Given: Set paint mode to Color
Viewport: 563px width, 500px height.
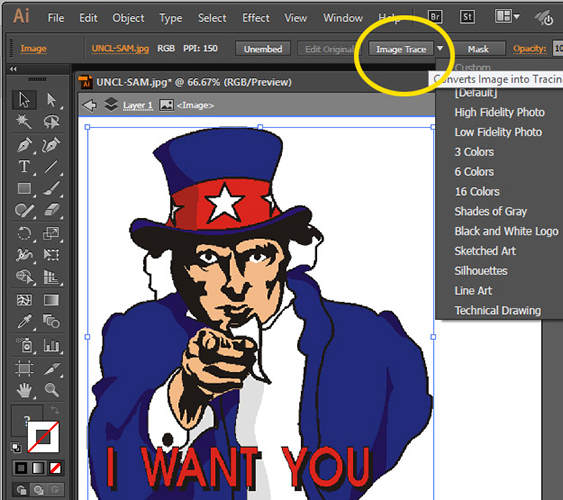Looking at the screenshot, I should point(21,468).
